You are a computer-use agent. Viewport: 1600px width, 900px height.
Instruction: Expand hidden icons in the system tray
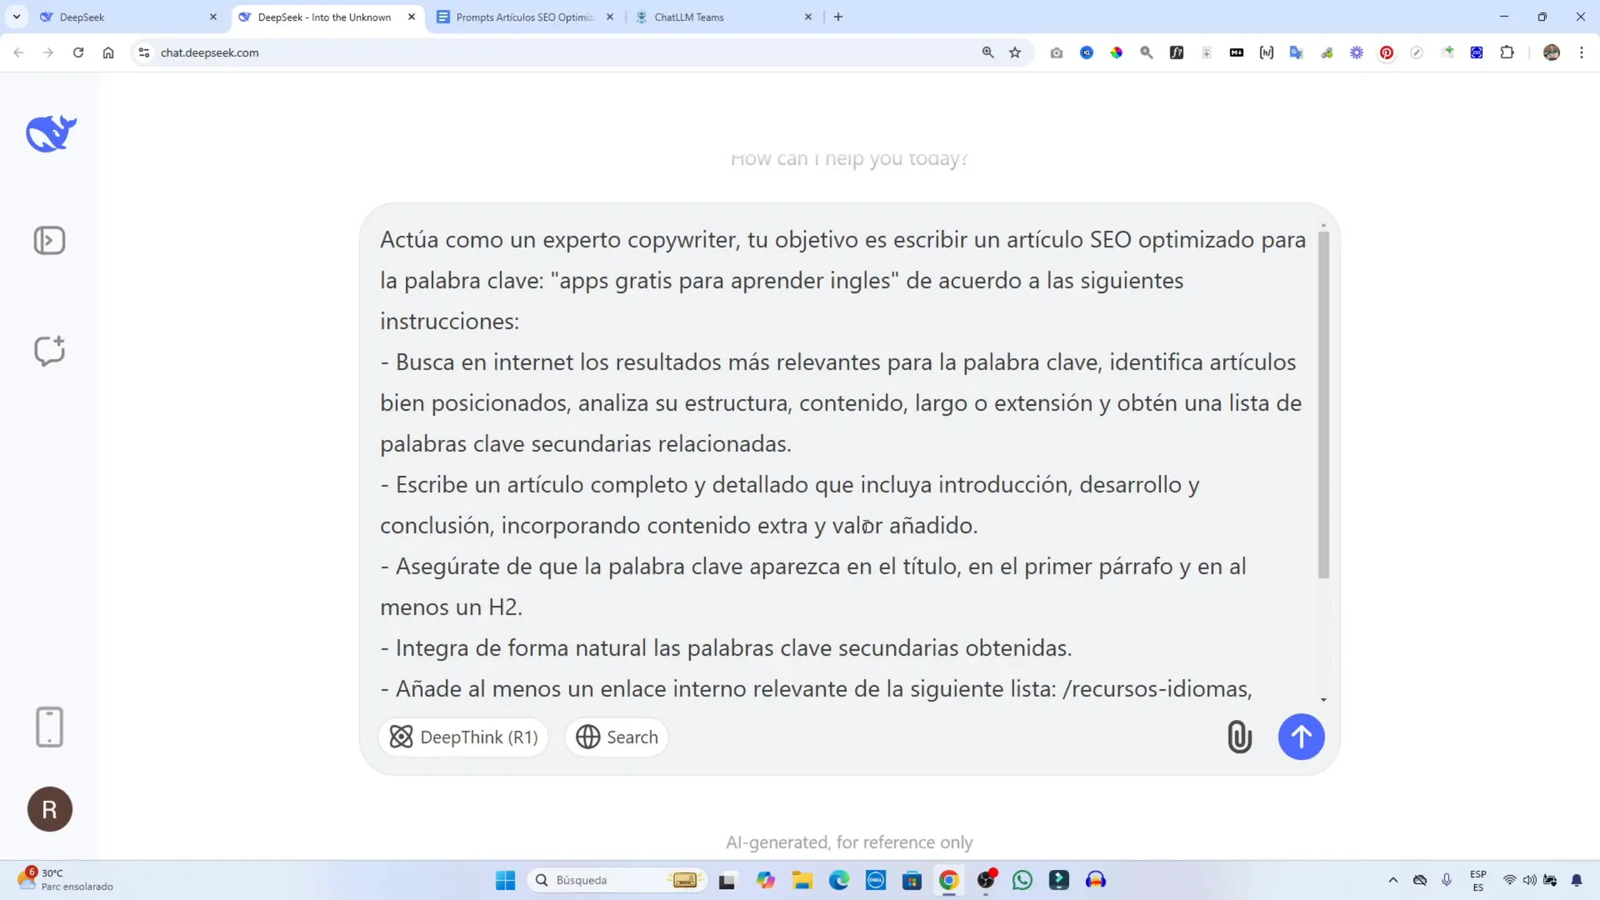point(1392,880)
